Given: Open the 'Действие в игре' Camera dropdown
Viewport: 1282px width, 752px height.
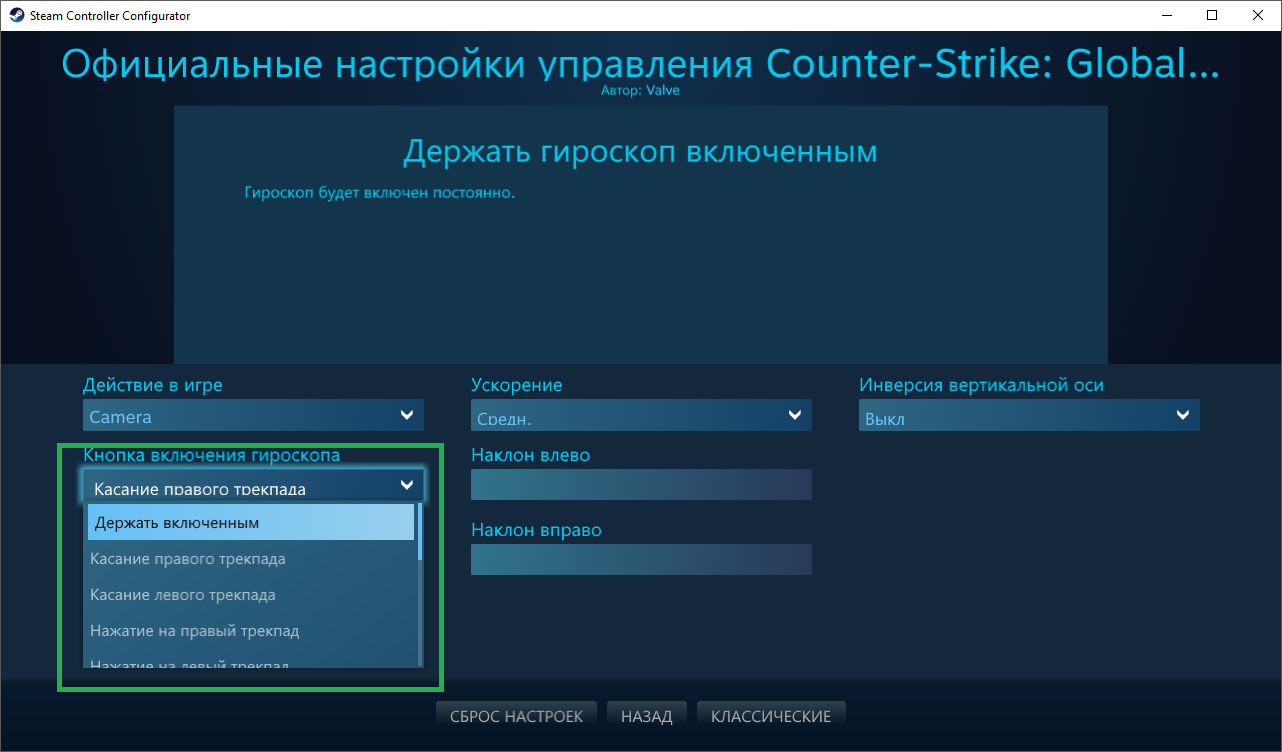Looking at the screenshot, I should (253, 415).
